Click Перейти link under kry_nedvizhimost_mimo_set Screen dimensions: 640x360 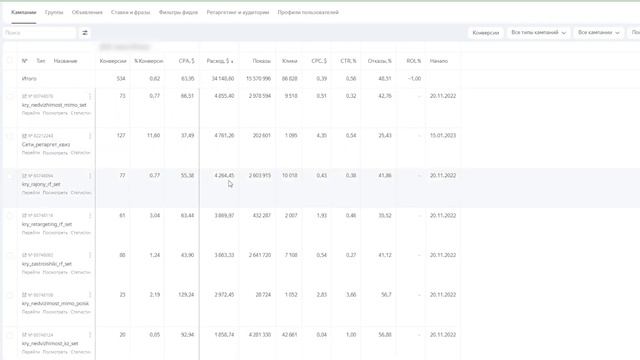(x=31, y=113)
